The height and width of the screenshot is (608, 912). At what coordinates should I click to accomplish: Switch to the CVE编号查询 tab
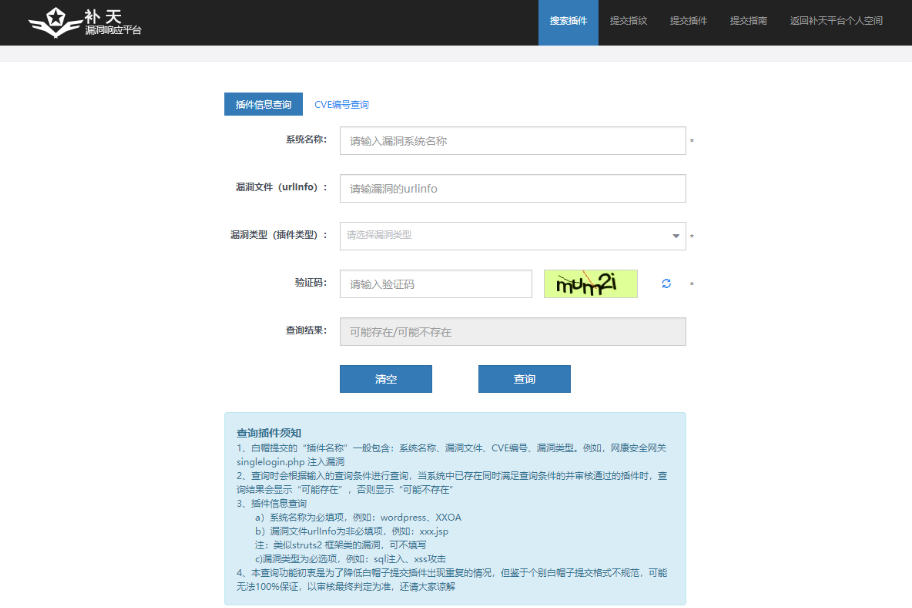(341, 104)
